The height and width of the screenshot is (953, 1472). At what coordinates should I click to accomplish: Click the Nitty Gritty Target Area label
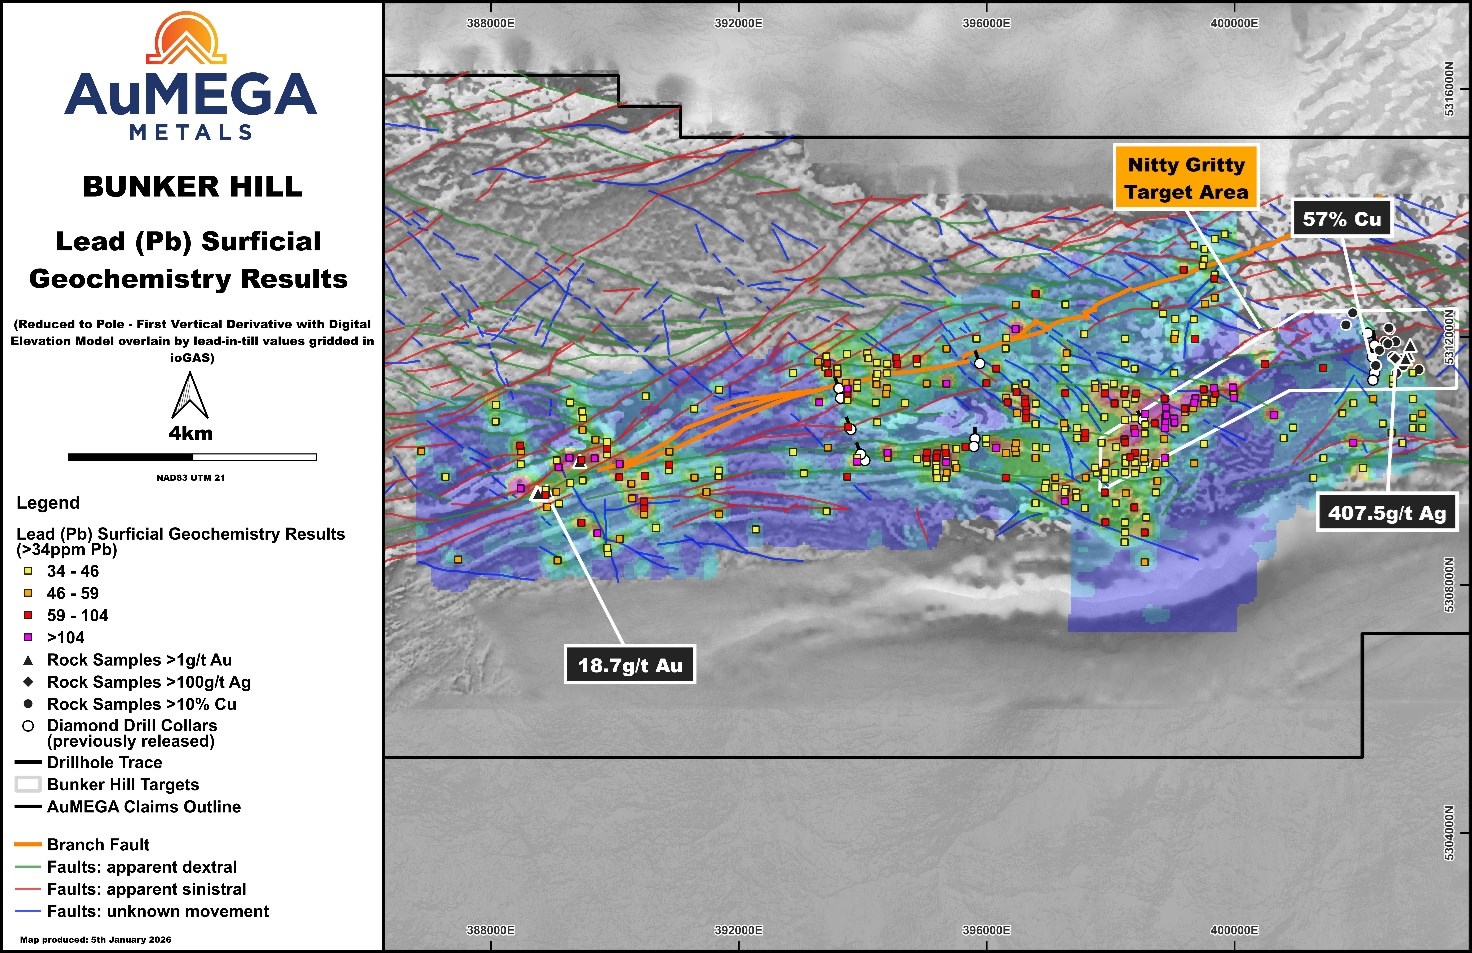pos(1185,178)
